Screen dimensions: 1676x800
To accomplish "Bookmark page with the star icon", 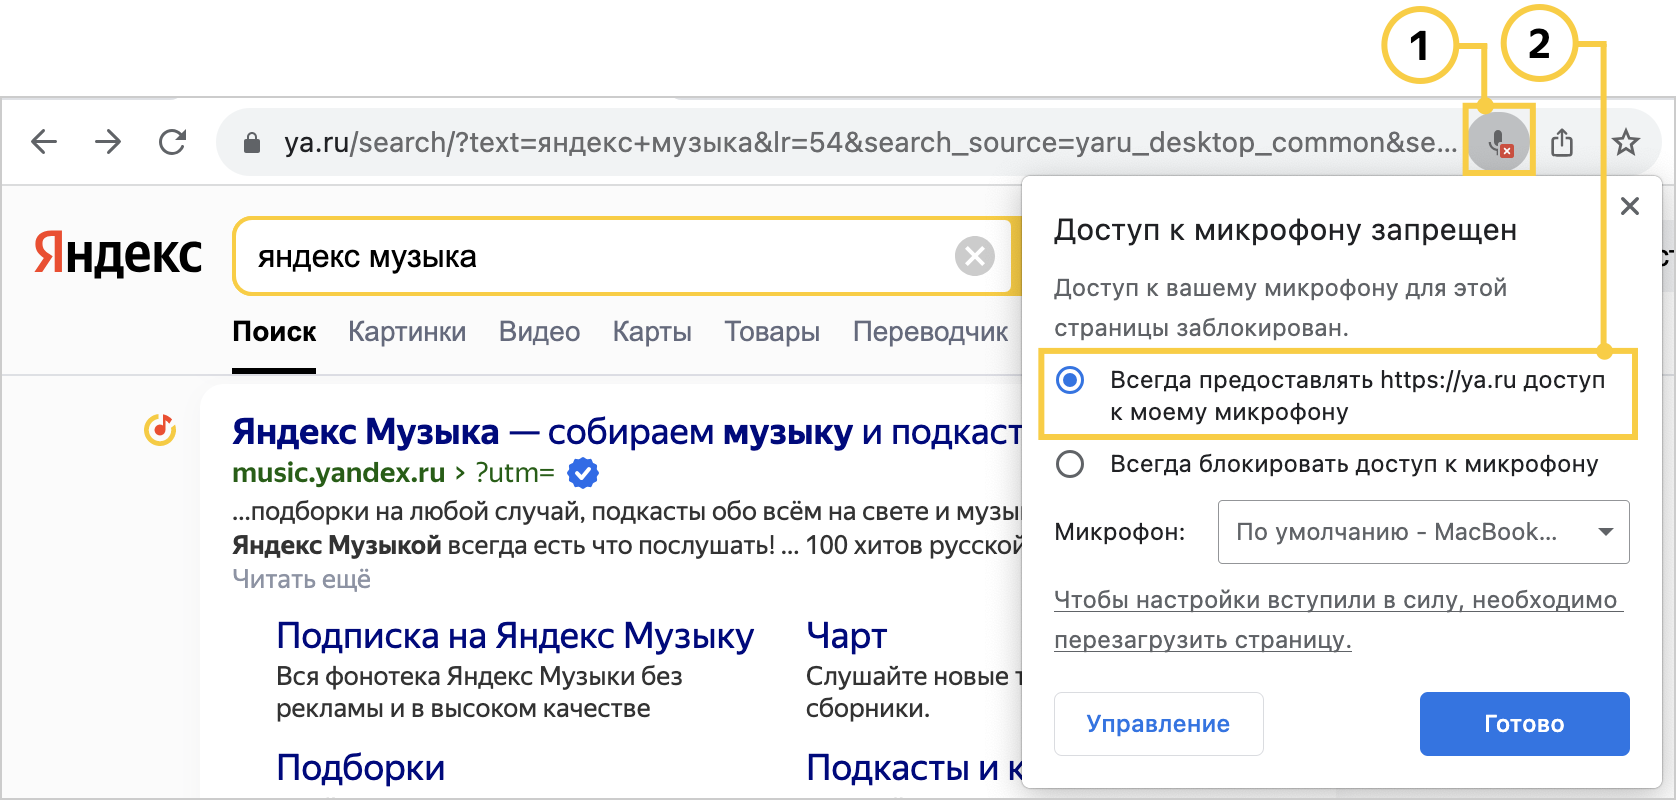I will pos(1626,143).
